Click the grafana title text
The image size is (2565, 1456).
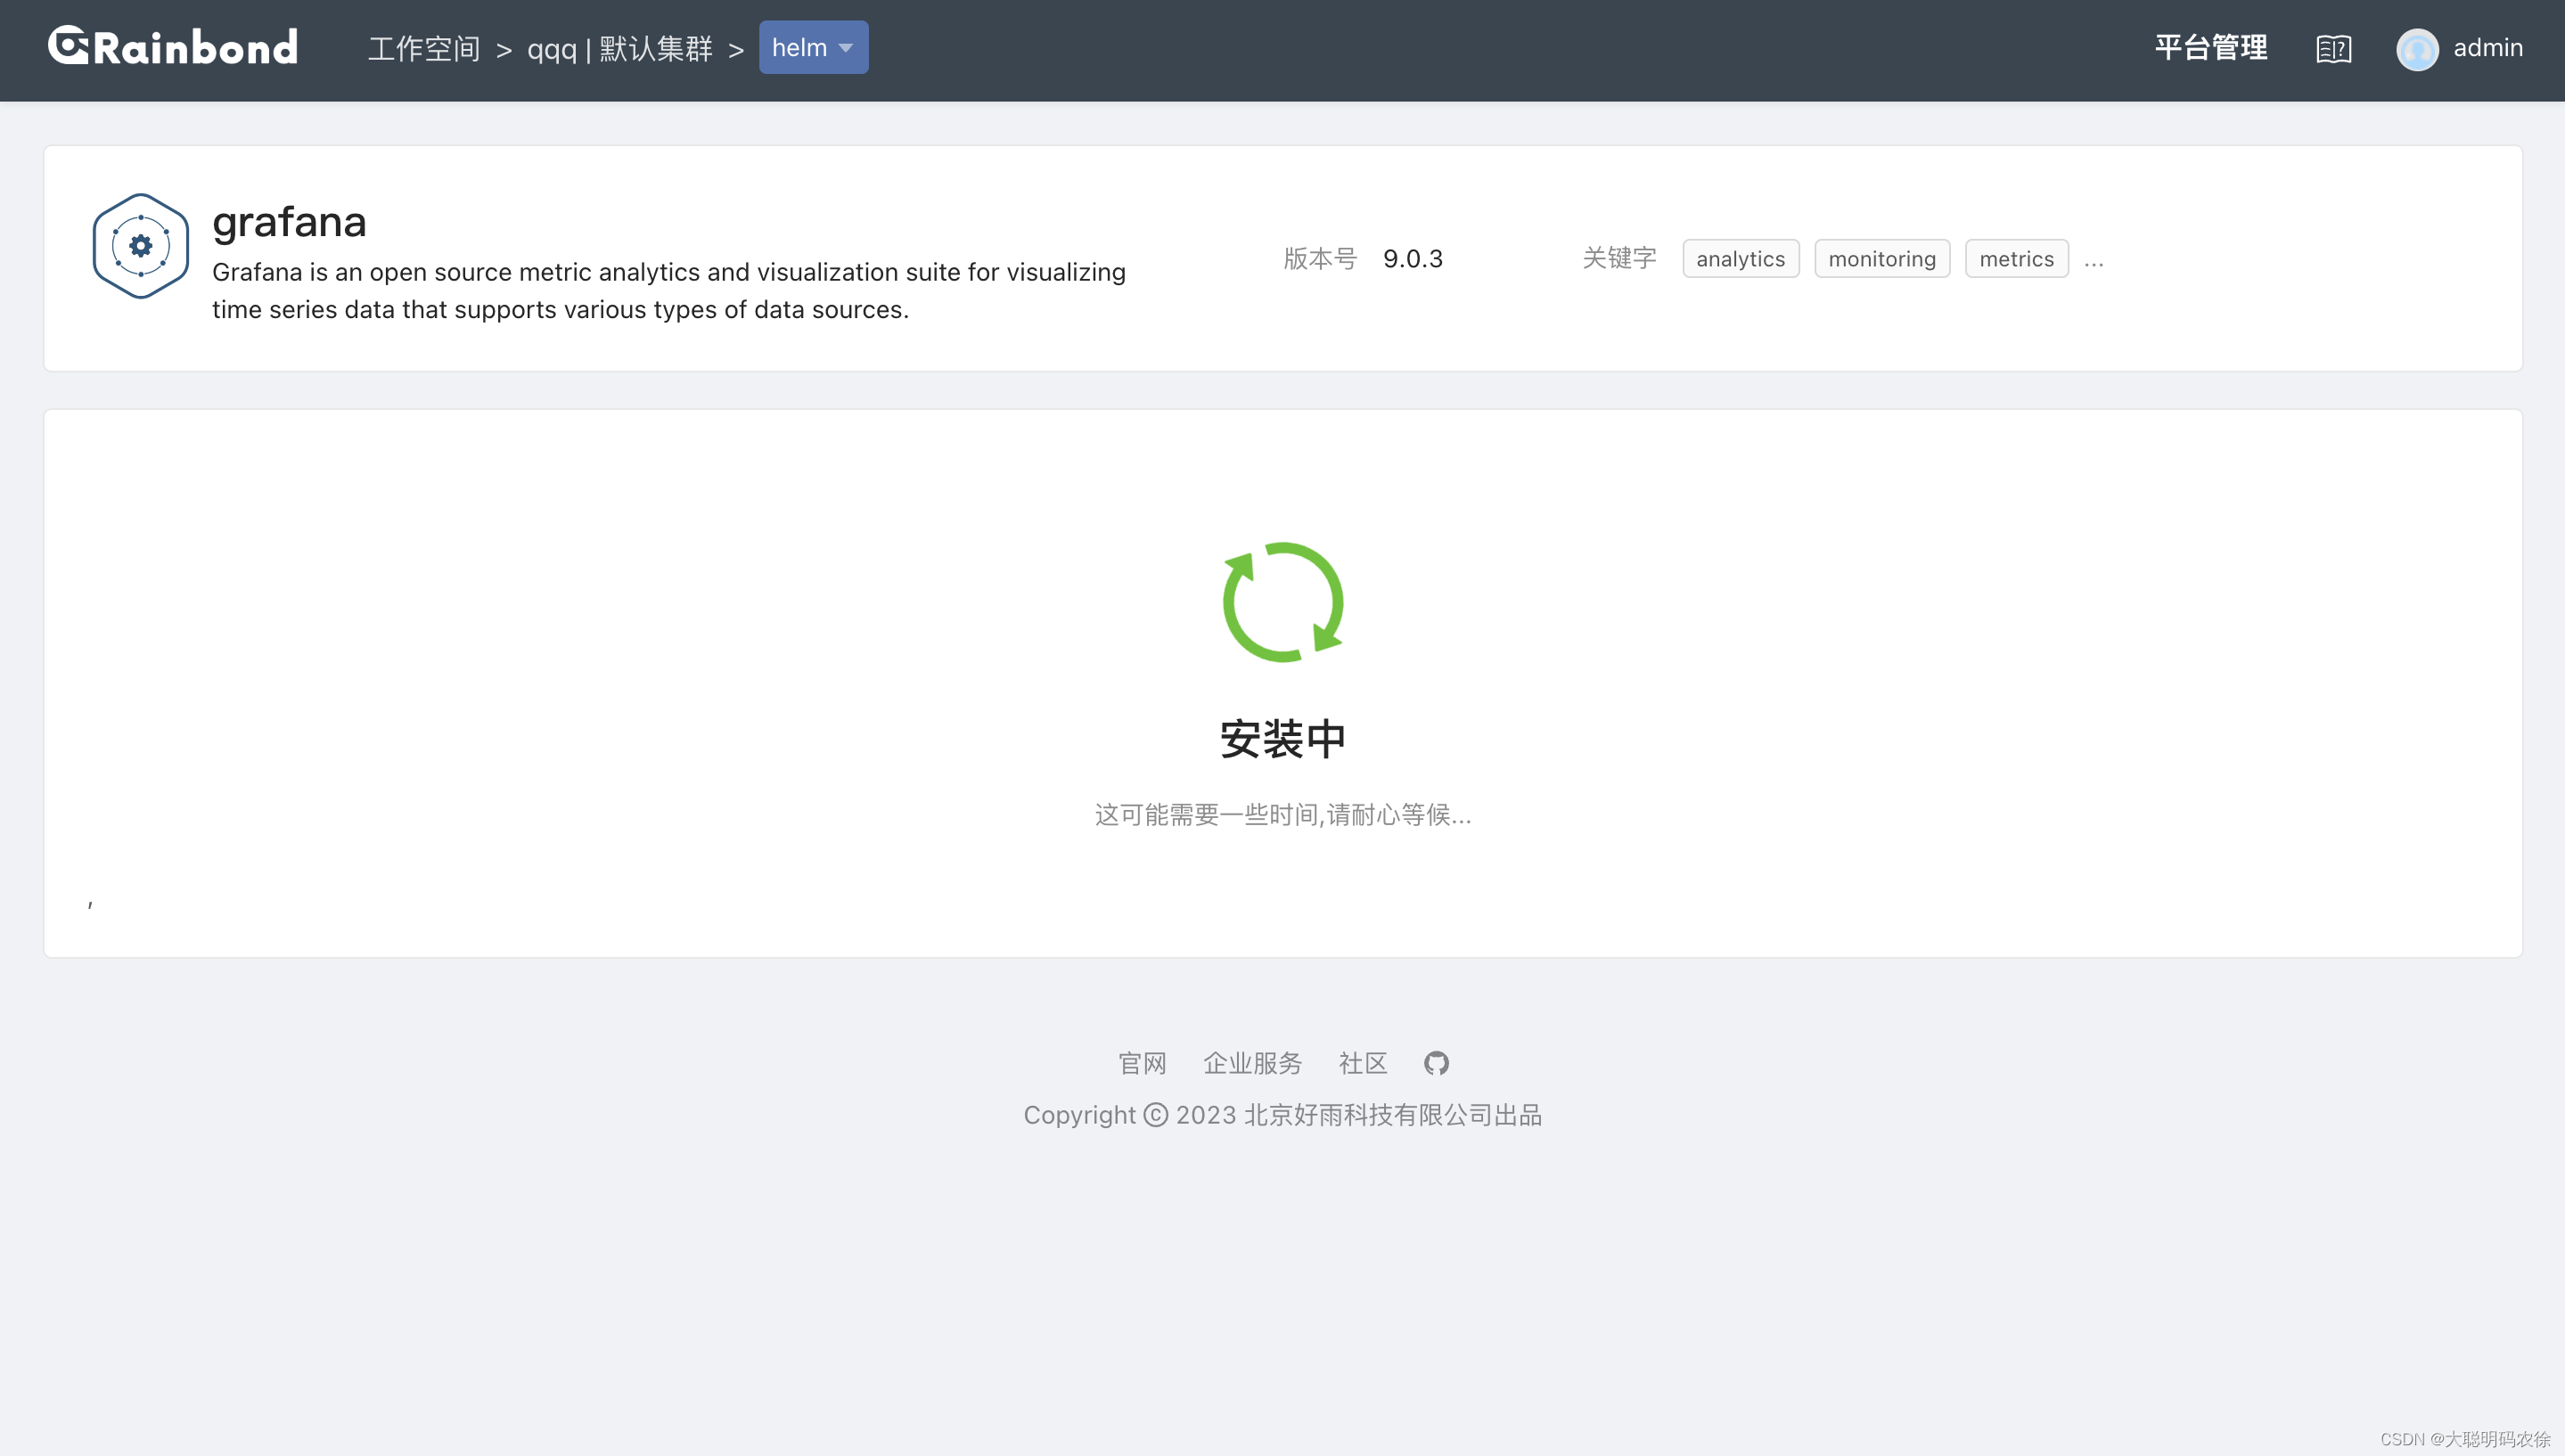[x=289, y=222]
